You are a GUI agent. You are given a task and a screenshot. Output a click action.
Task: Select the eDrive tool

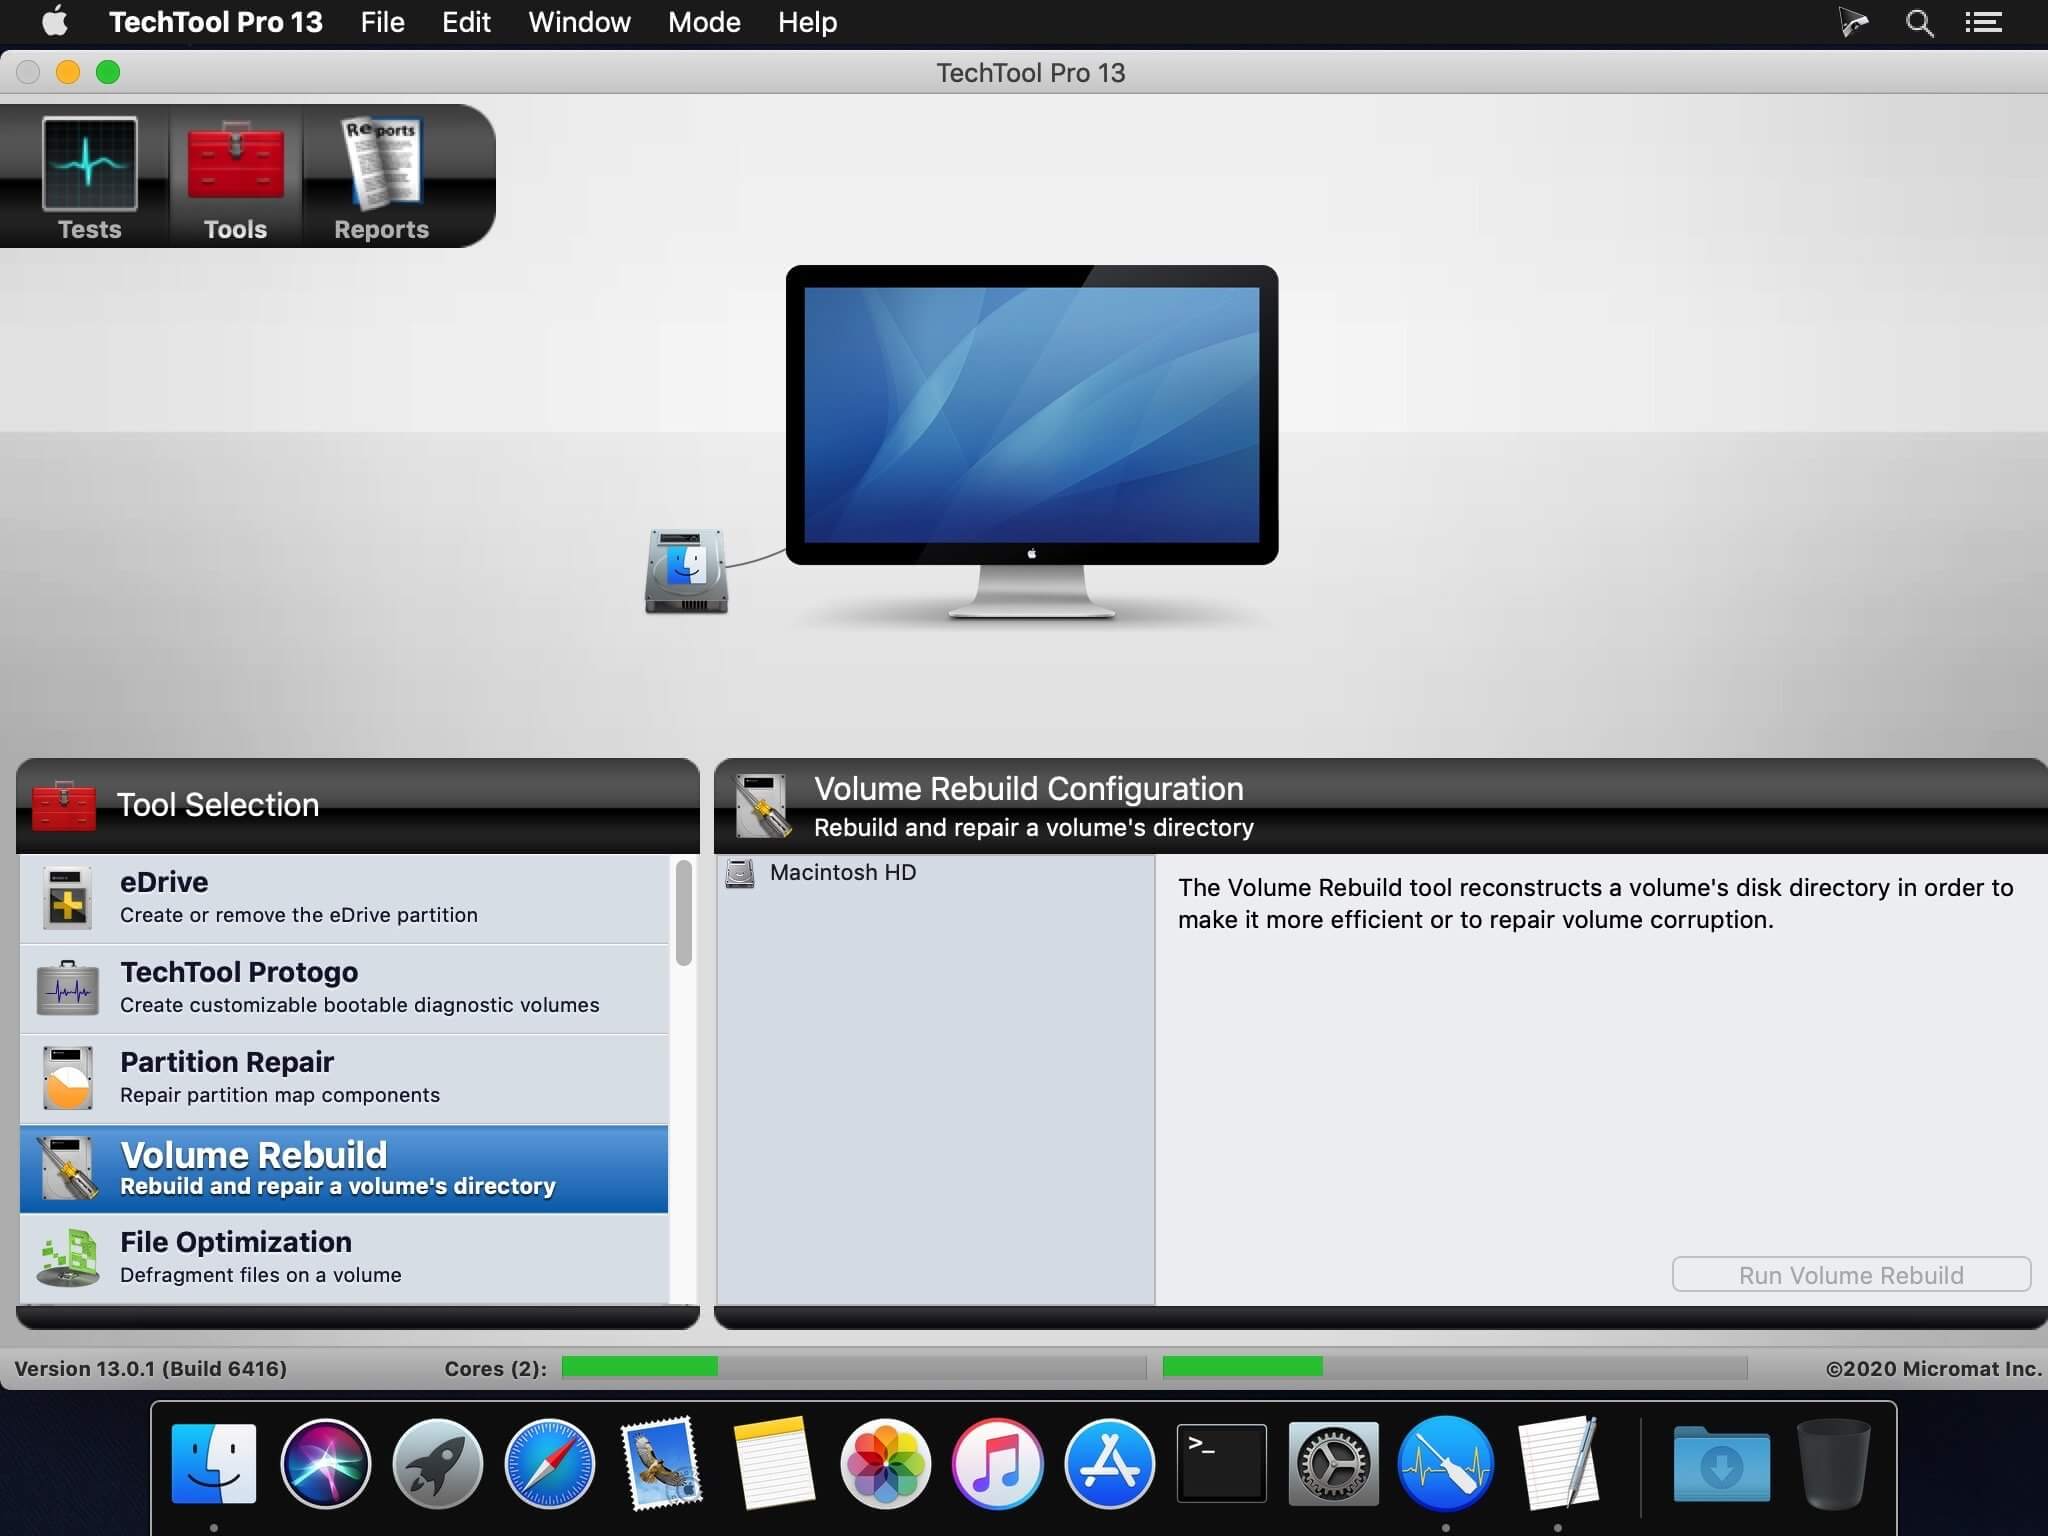(x=344, y=898)
